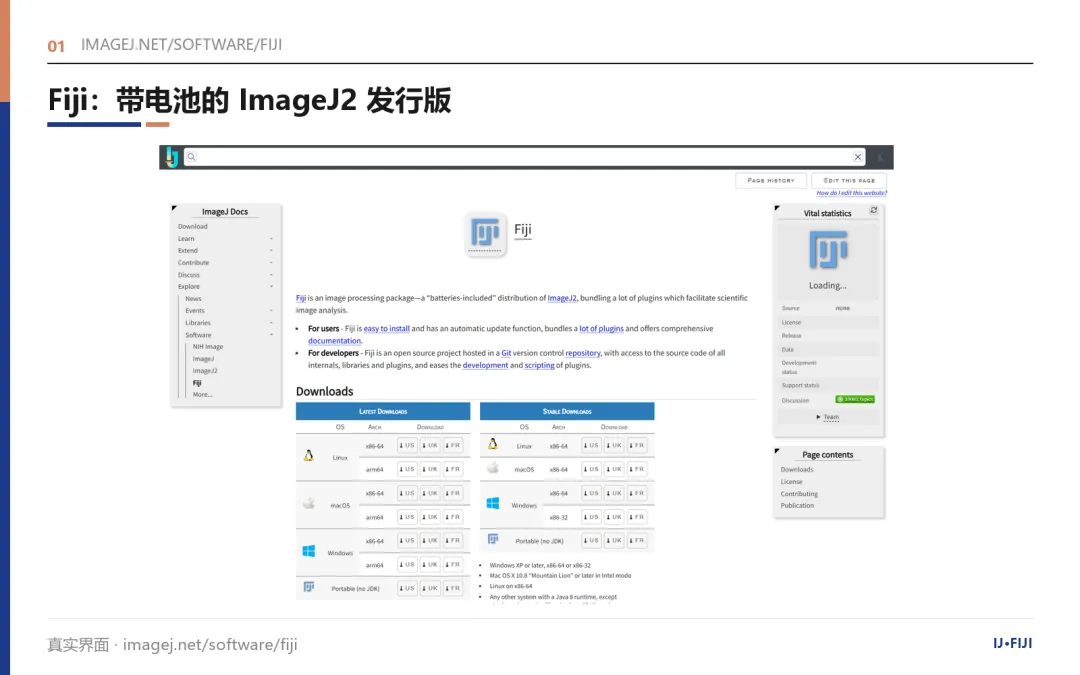Jump to Contributing in Page contents
Viewport: 1080px width, 675px height.
[x=799, y=494]
